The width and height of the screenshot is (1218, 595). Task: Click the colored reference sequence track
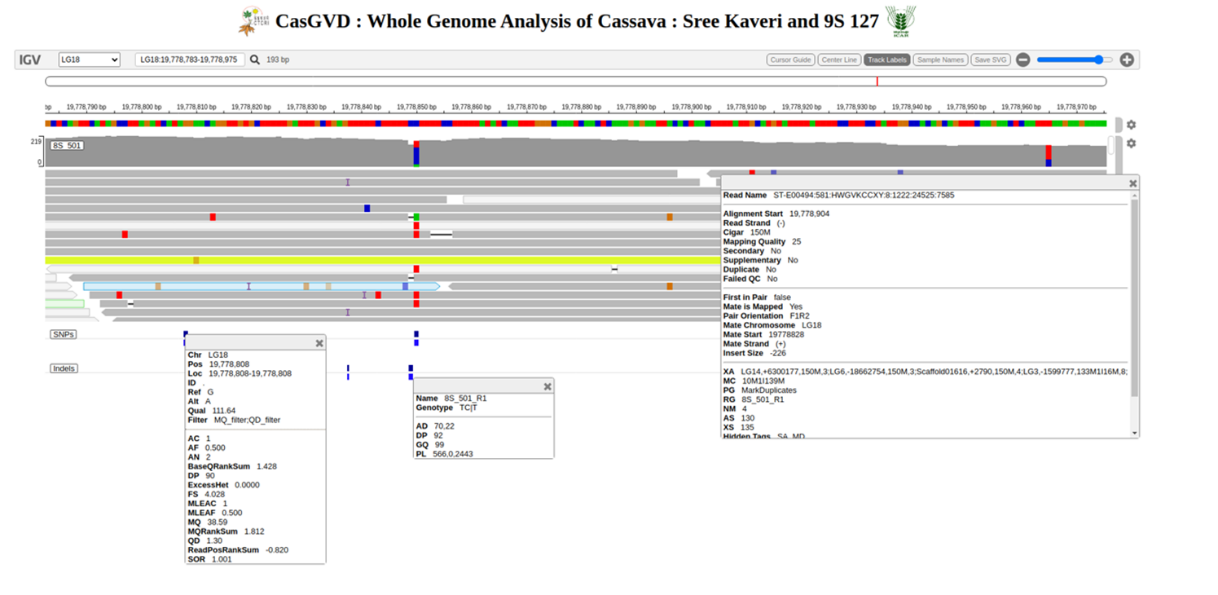pos(576,123)
